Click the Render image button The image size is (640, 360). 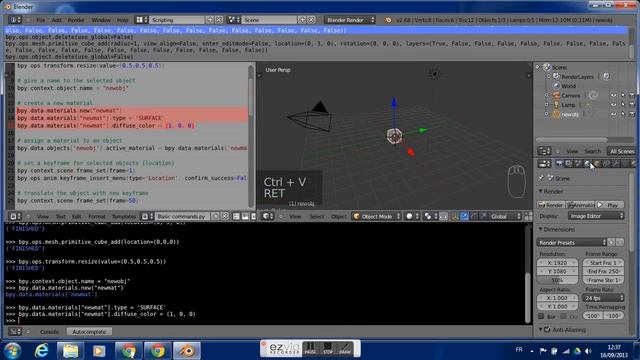[551, 205]
